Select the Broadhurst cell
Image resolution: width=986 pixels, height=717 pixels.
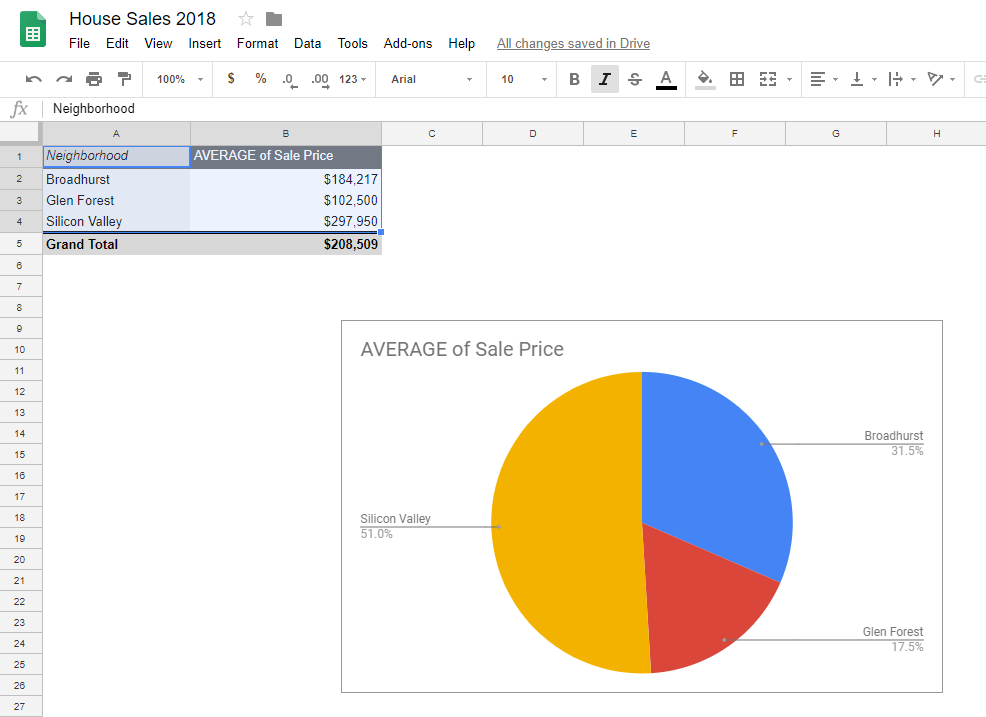[116, 179]
